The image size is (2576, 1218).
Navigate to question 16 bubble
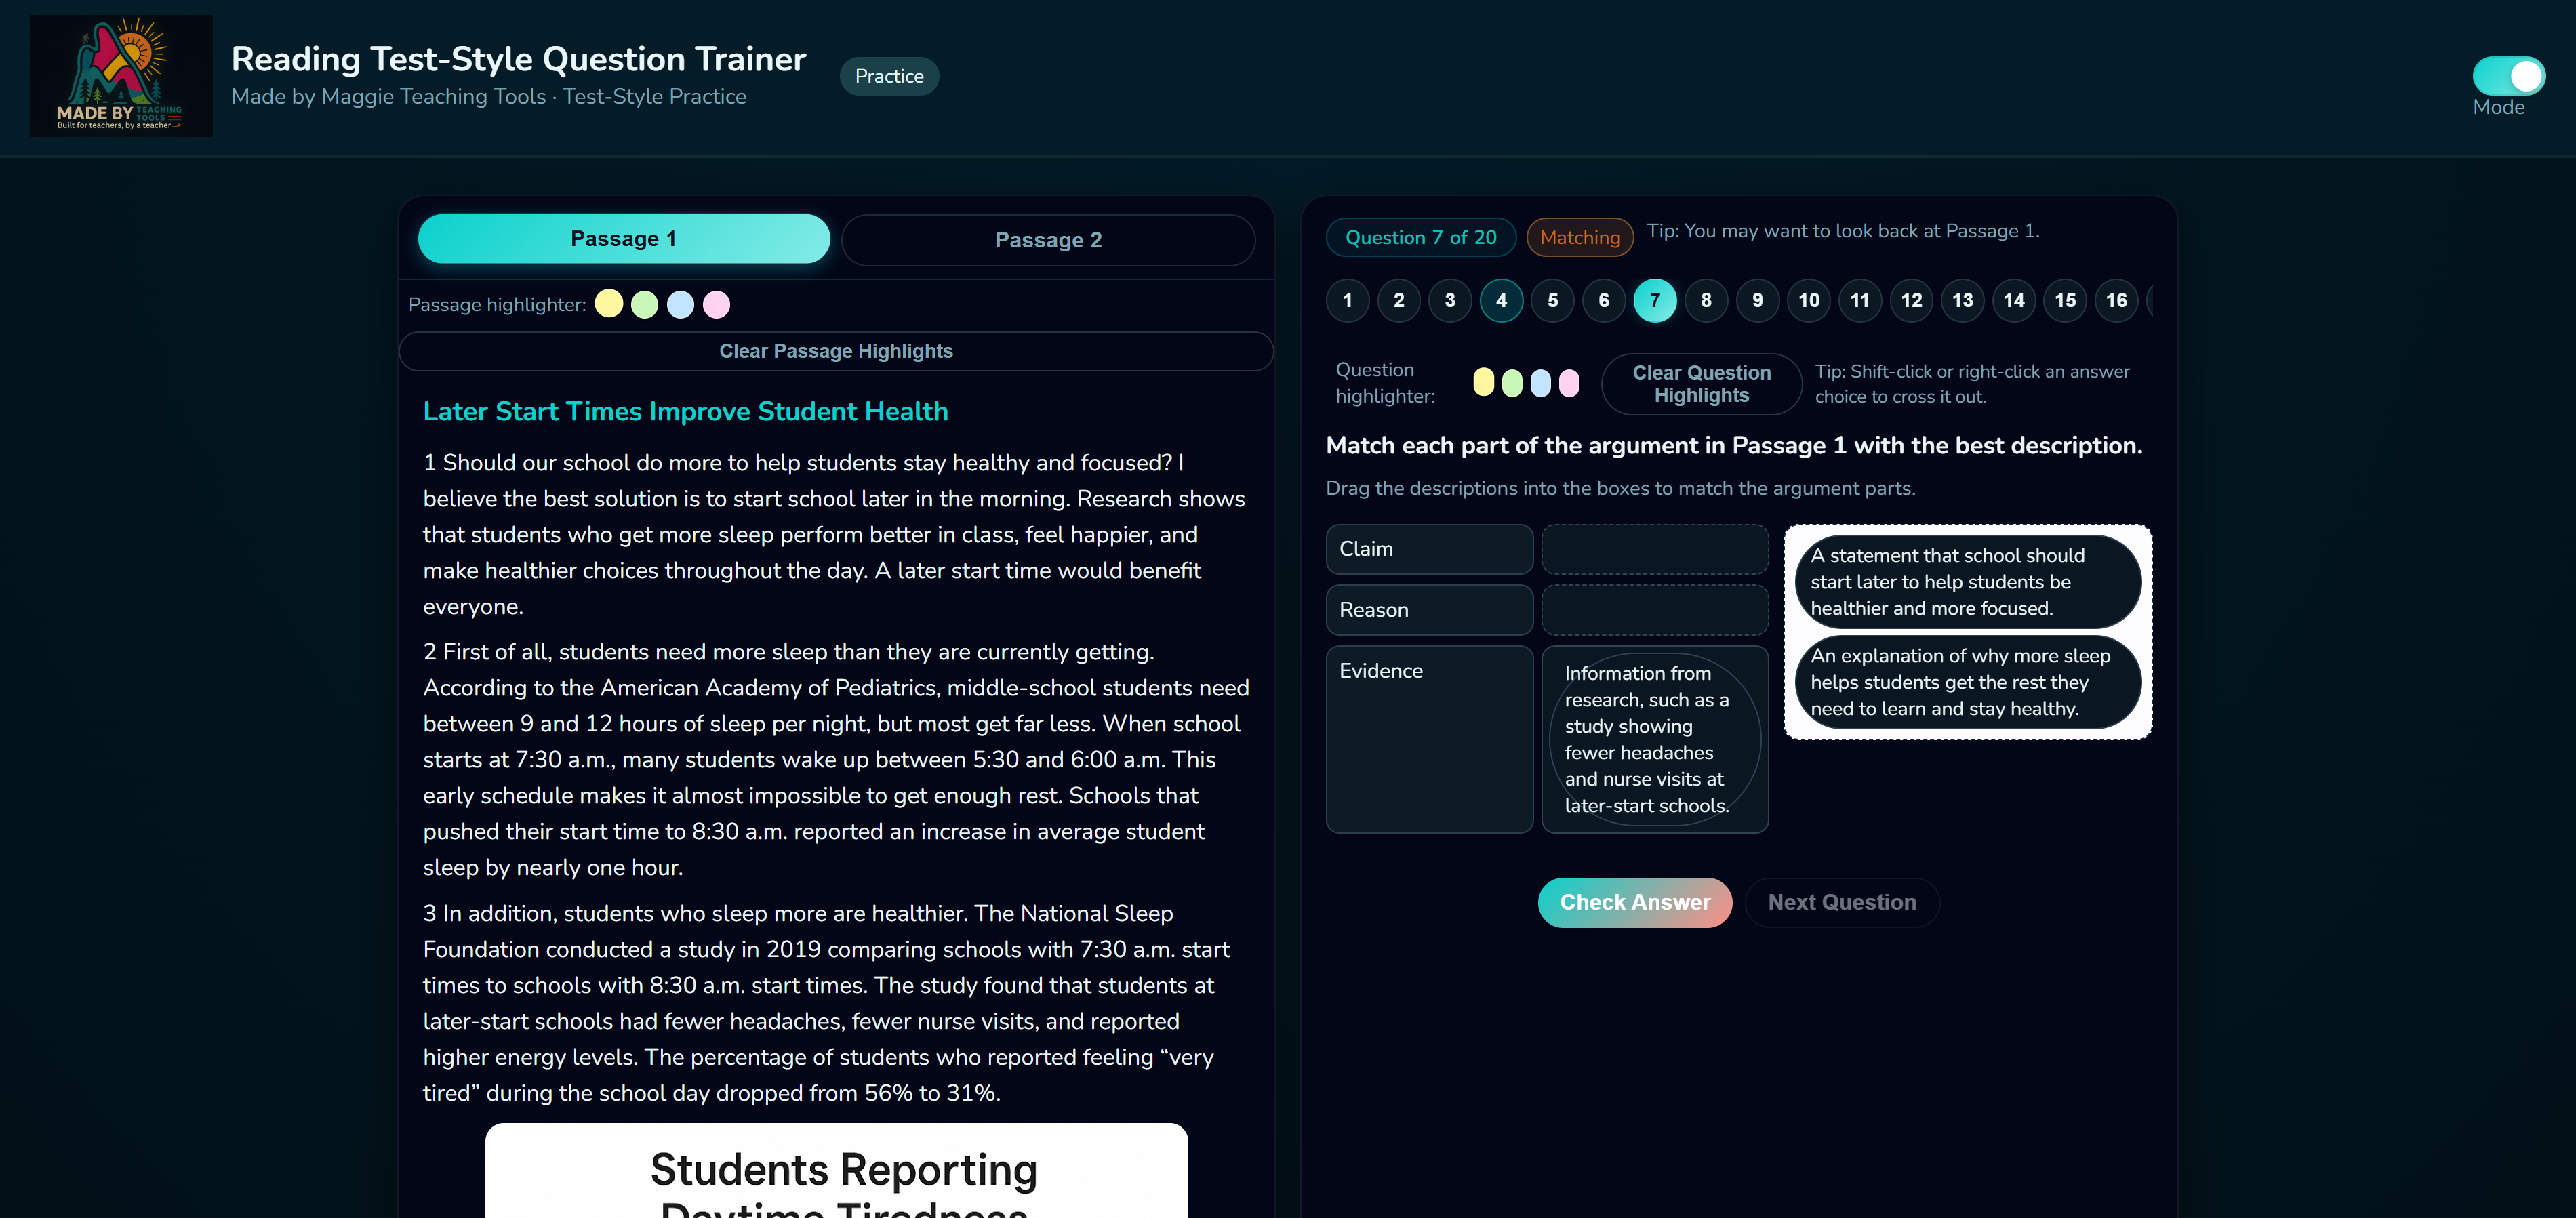tap(2115, 300)
